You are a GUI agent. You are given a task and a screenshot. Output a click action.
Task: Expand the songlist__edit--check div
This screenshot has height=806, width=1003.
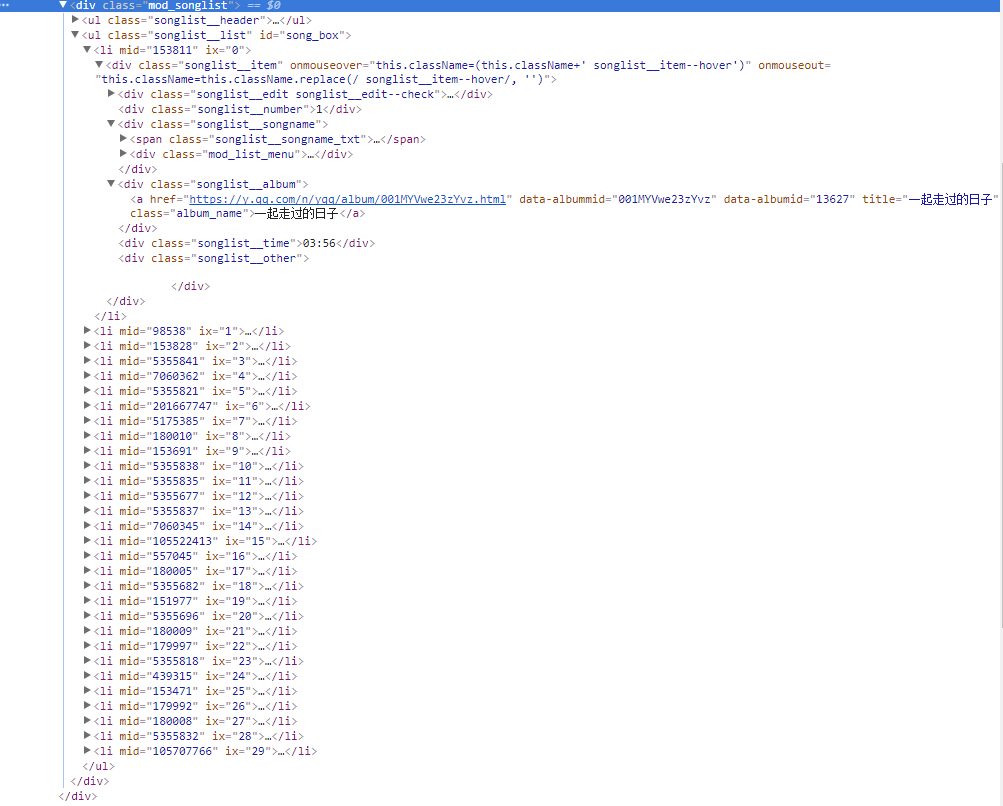tap(111, 94)
